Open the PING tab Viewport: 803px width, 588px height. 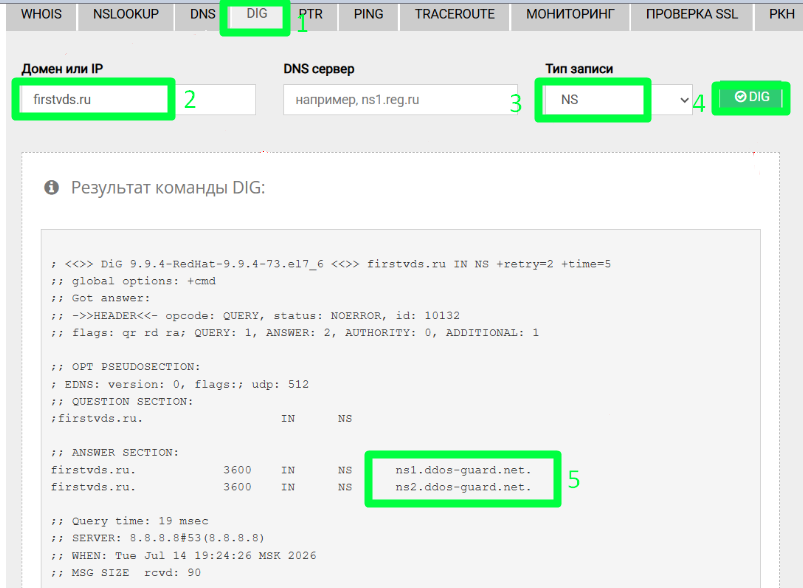click(x=368, y=15)
